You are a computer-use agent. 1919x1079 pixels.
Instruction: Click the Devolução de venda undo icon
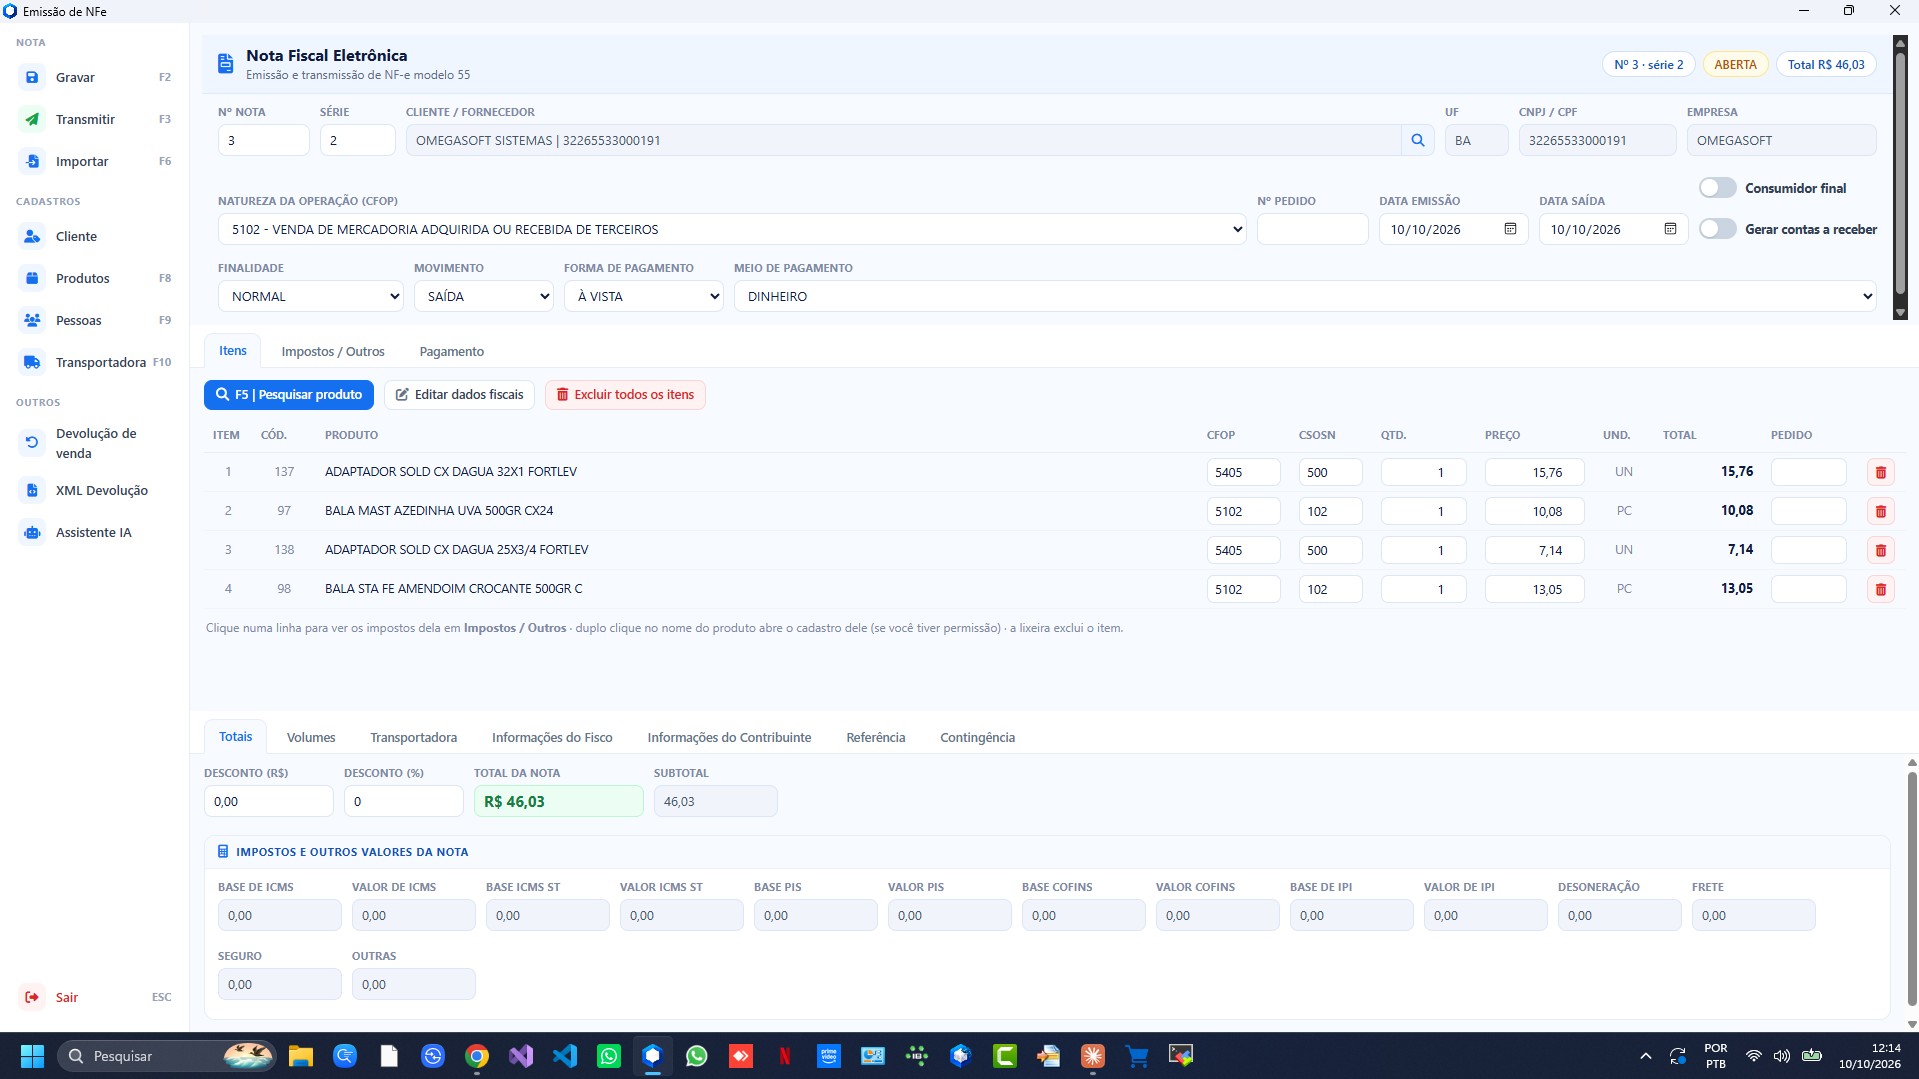[32, 442]
